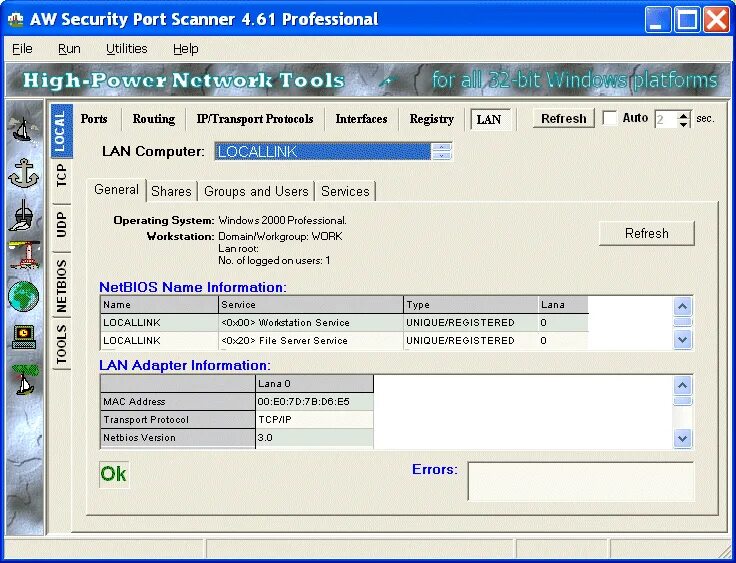The image size is (736, 563).
Task: Switch to the LAN tab
Action: pyautogui.click(x=489, y=119)
